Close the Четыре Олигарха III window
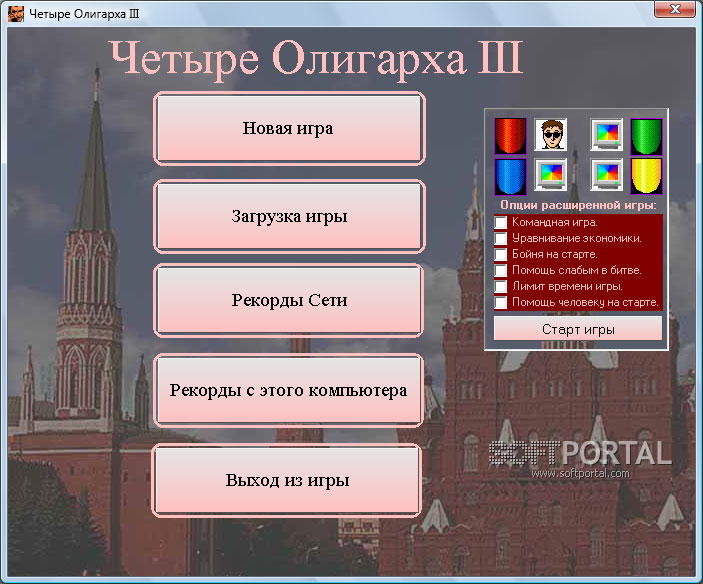The height and width of the screenshot is (584, 703). 675,9
